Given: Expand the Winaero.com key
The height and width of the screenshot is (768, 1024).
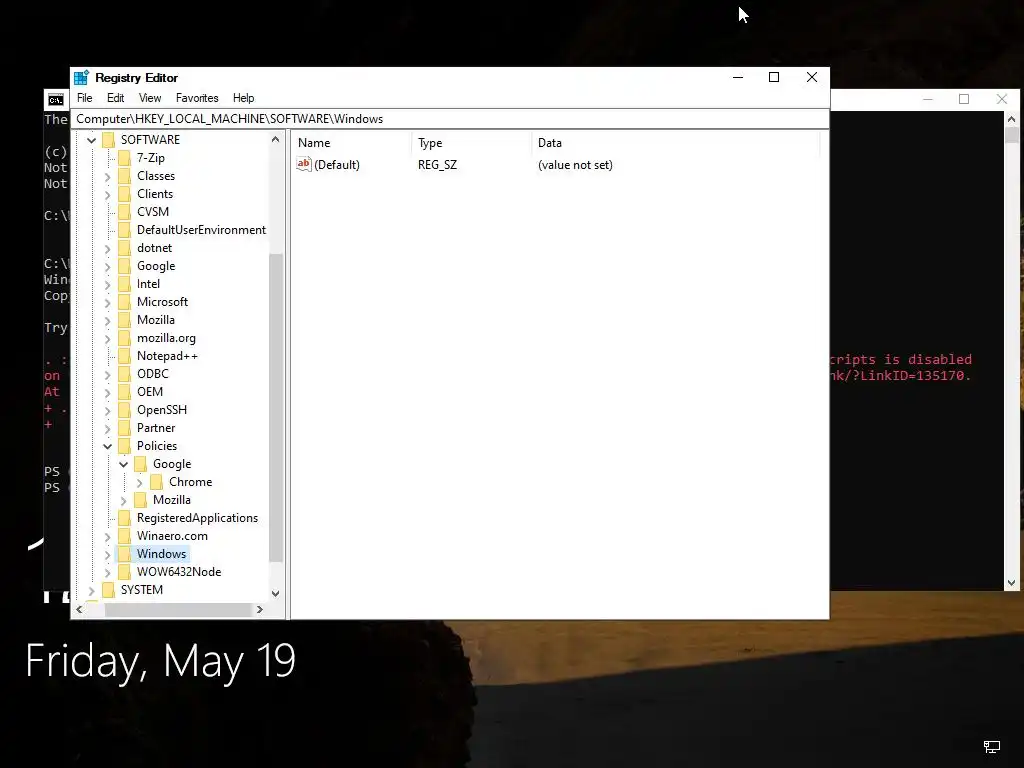Looking at the screenshot, I should click(108, 536).
